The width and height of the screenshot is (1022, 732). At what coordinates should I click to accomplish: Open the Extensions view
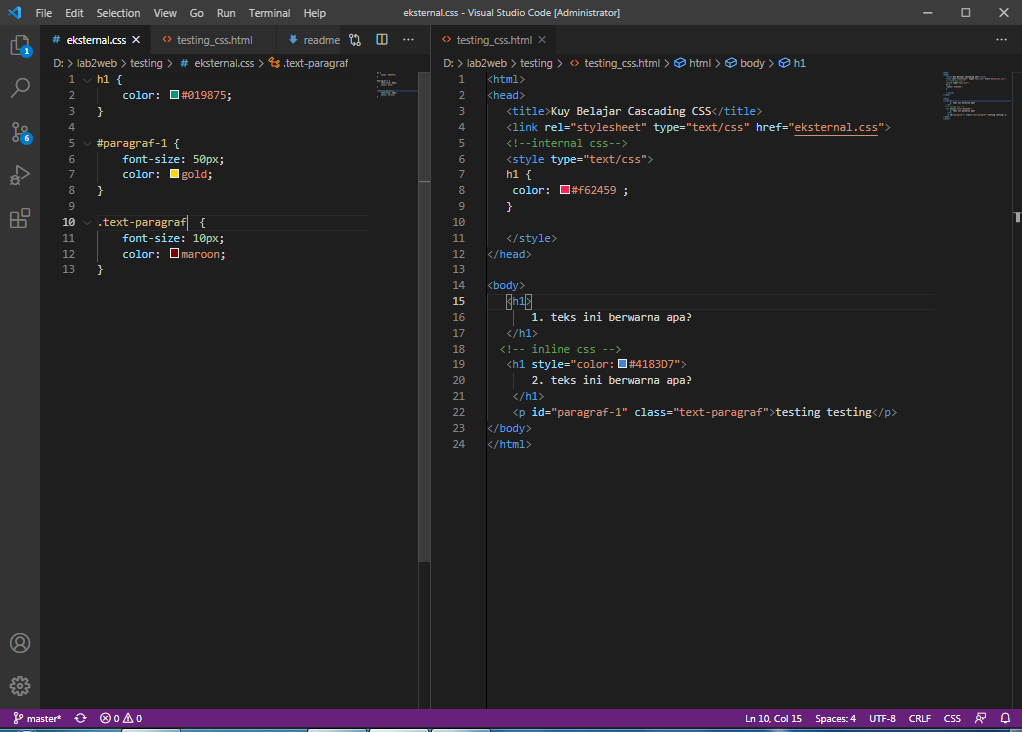[x=20, y=218]
